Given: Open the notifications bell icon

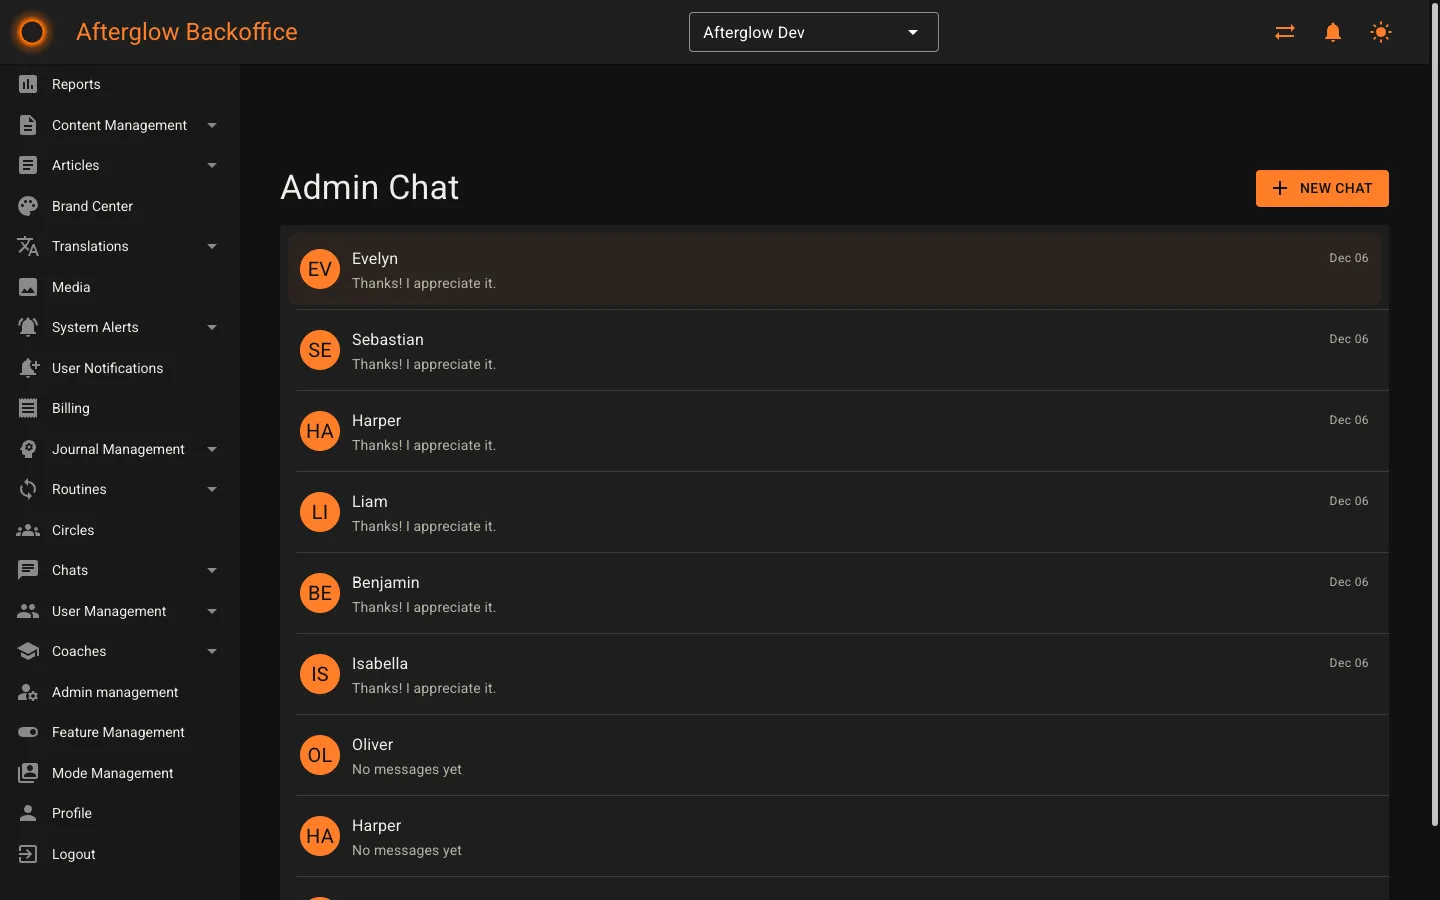Looking at the screenshot, I should pos(1332,31).
